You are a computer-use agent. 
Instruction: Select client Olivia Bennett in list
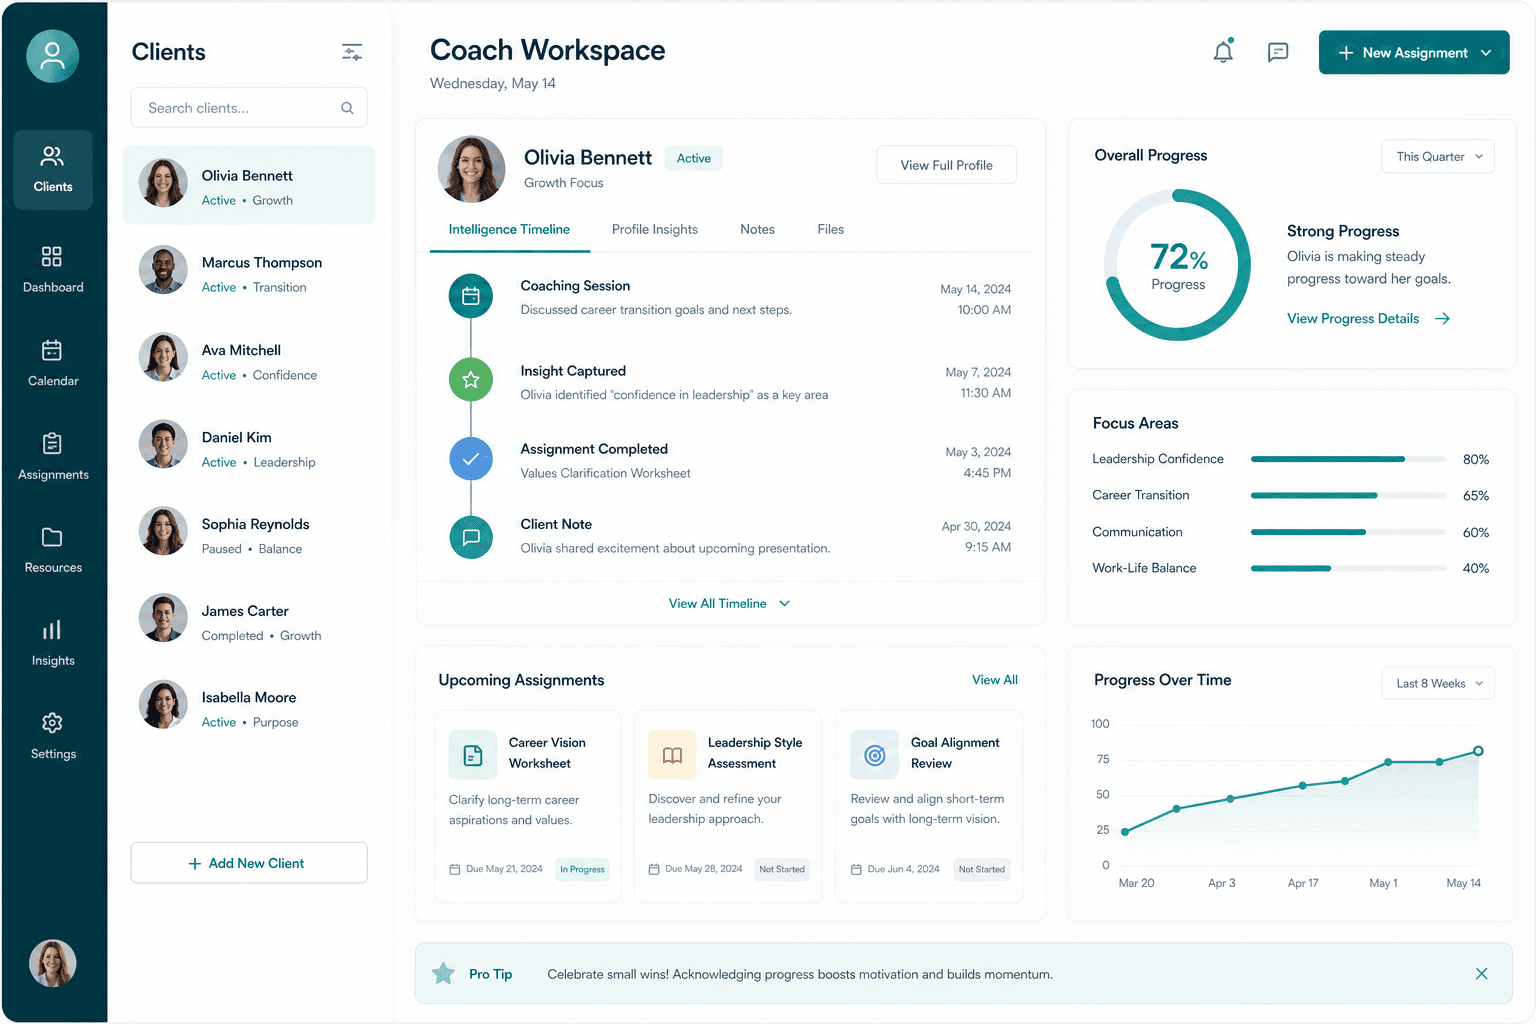point(249,185)
